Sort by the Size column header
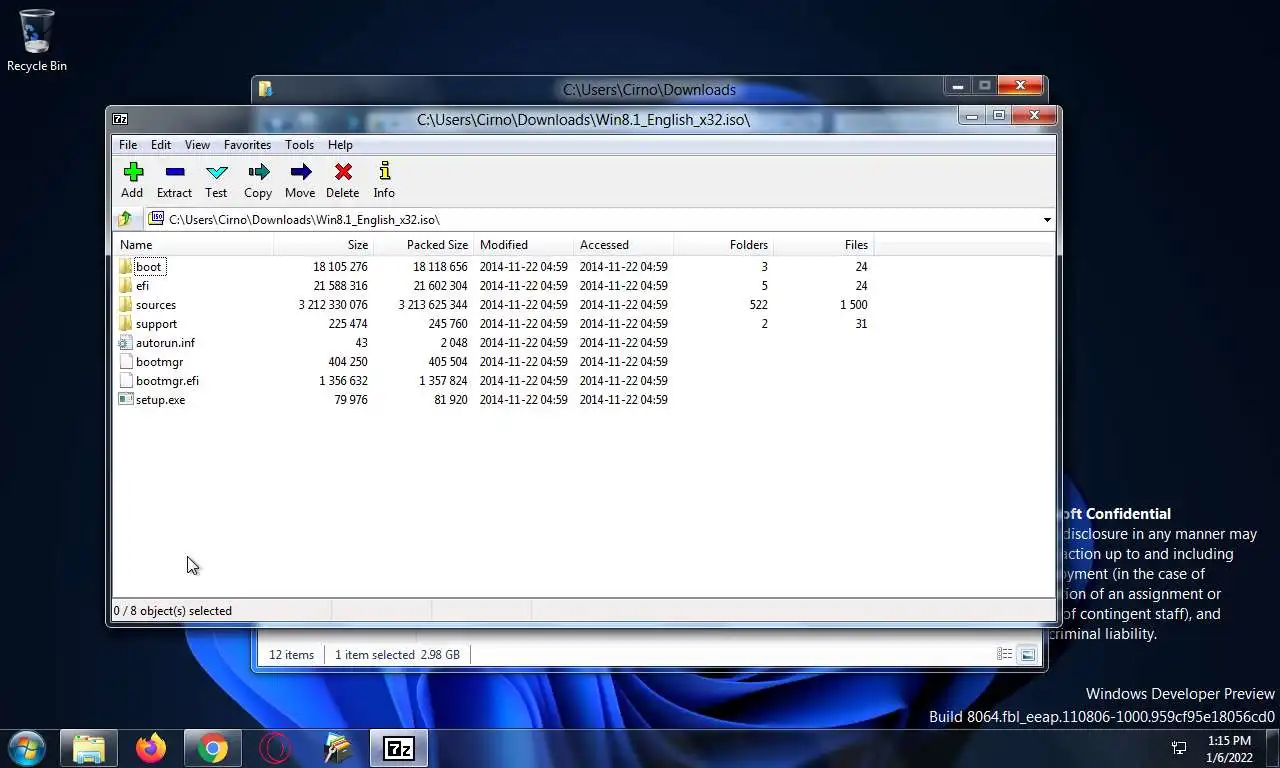This screenshot has height=768, width=1280. click(324, 244)
